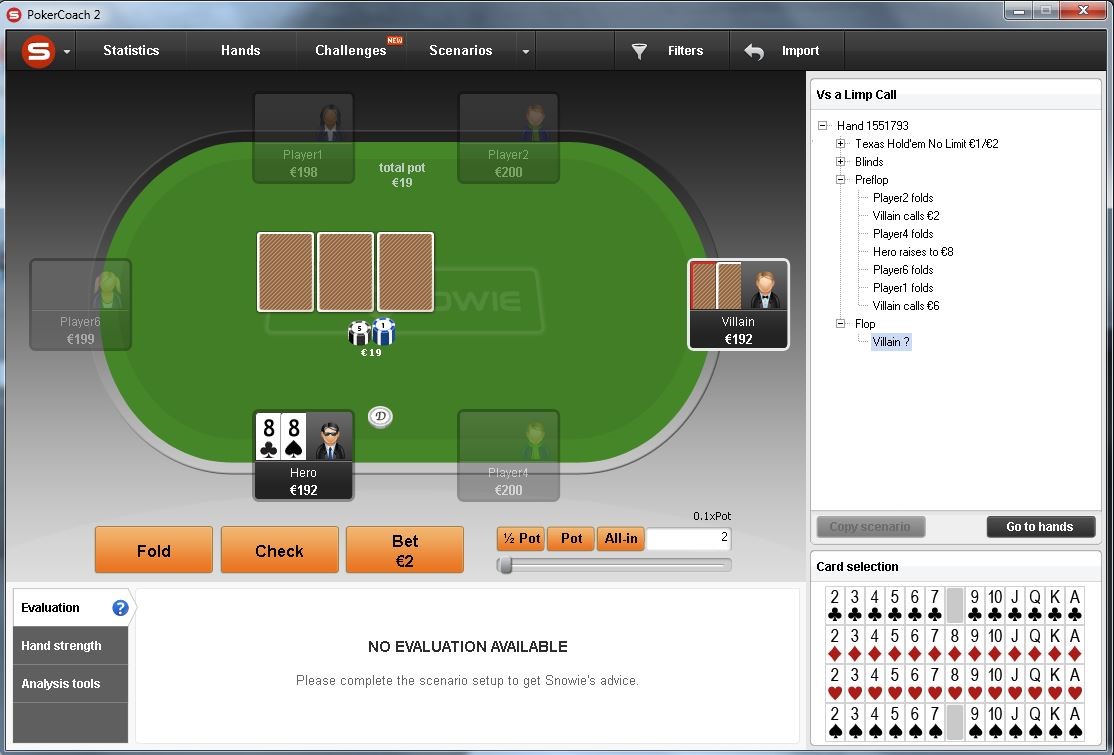Viewport: 1114px width, 755px height.
Task: Click the first face-down flop card
Action: click(285, 272)
